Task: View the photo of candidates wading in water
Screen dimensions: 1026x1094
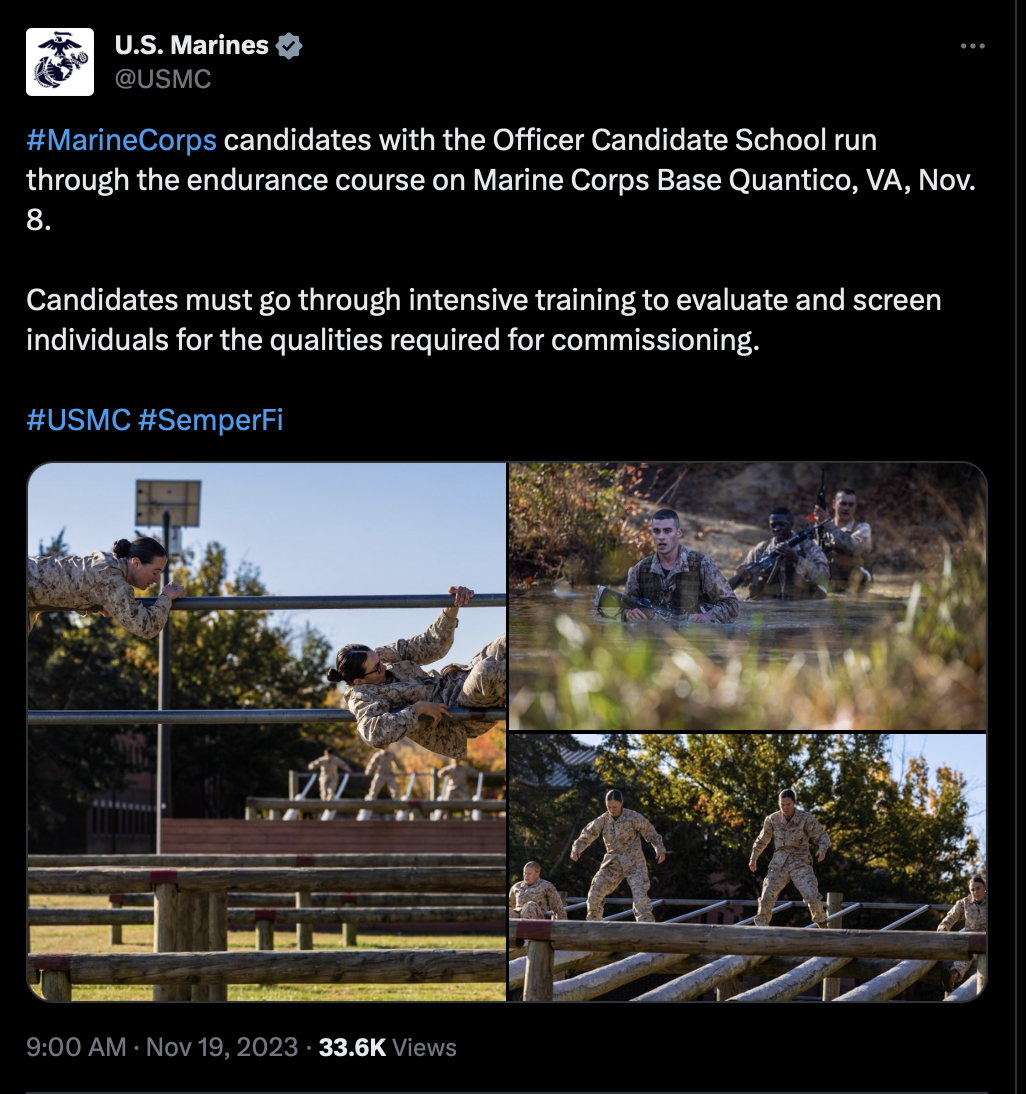Action: point(747,596)
